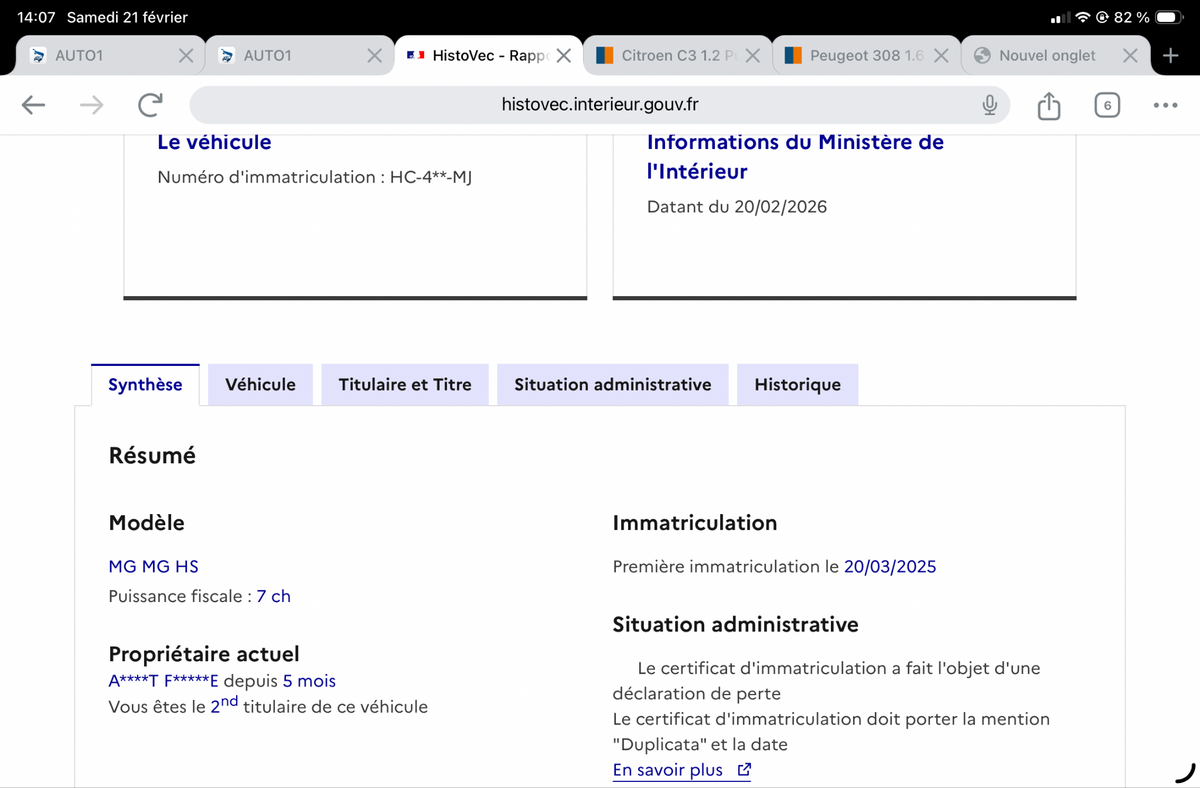Open the three-dots browser menu
The image size is (1200, 788).
click(x=1164, y=105)
